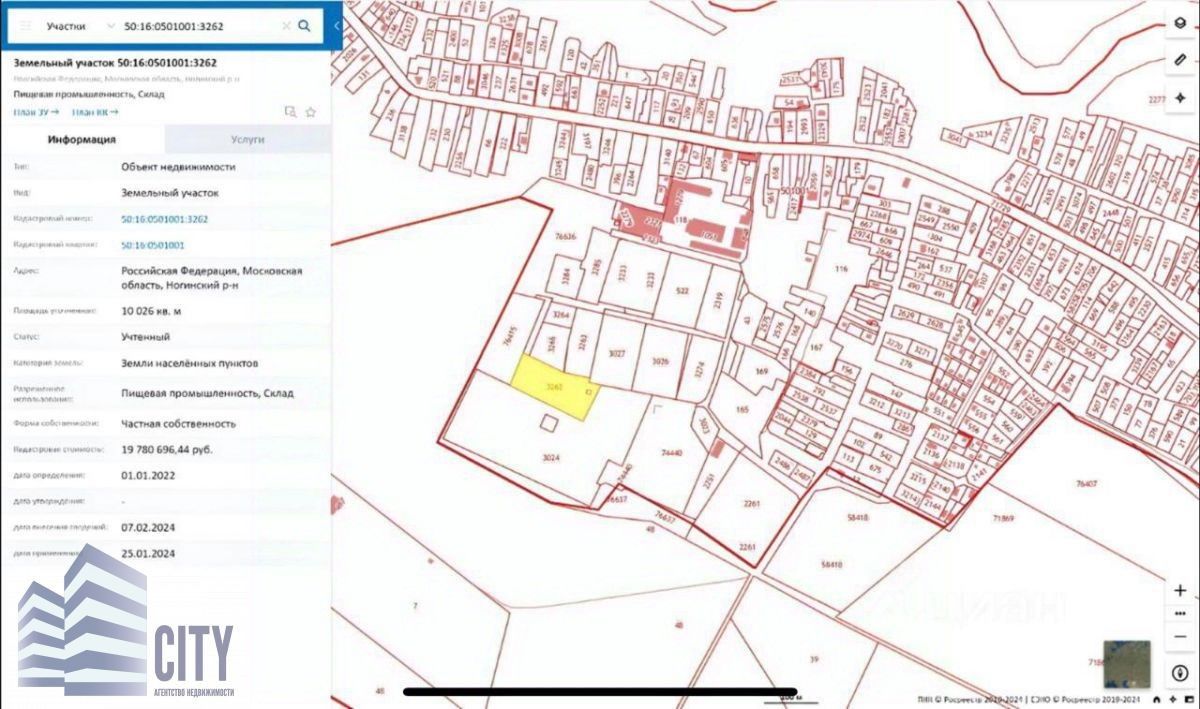Click the value Земли населённых пунктов

(190, 363)
